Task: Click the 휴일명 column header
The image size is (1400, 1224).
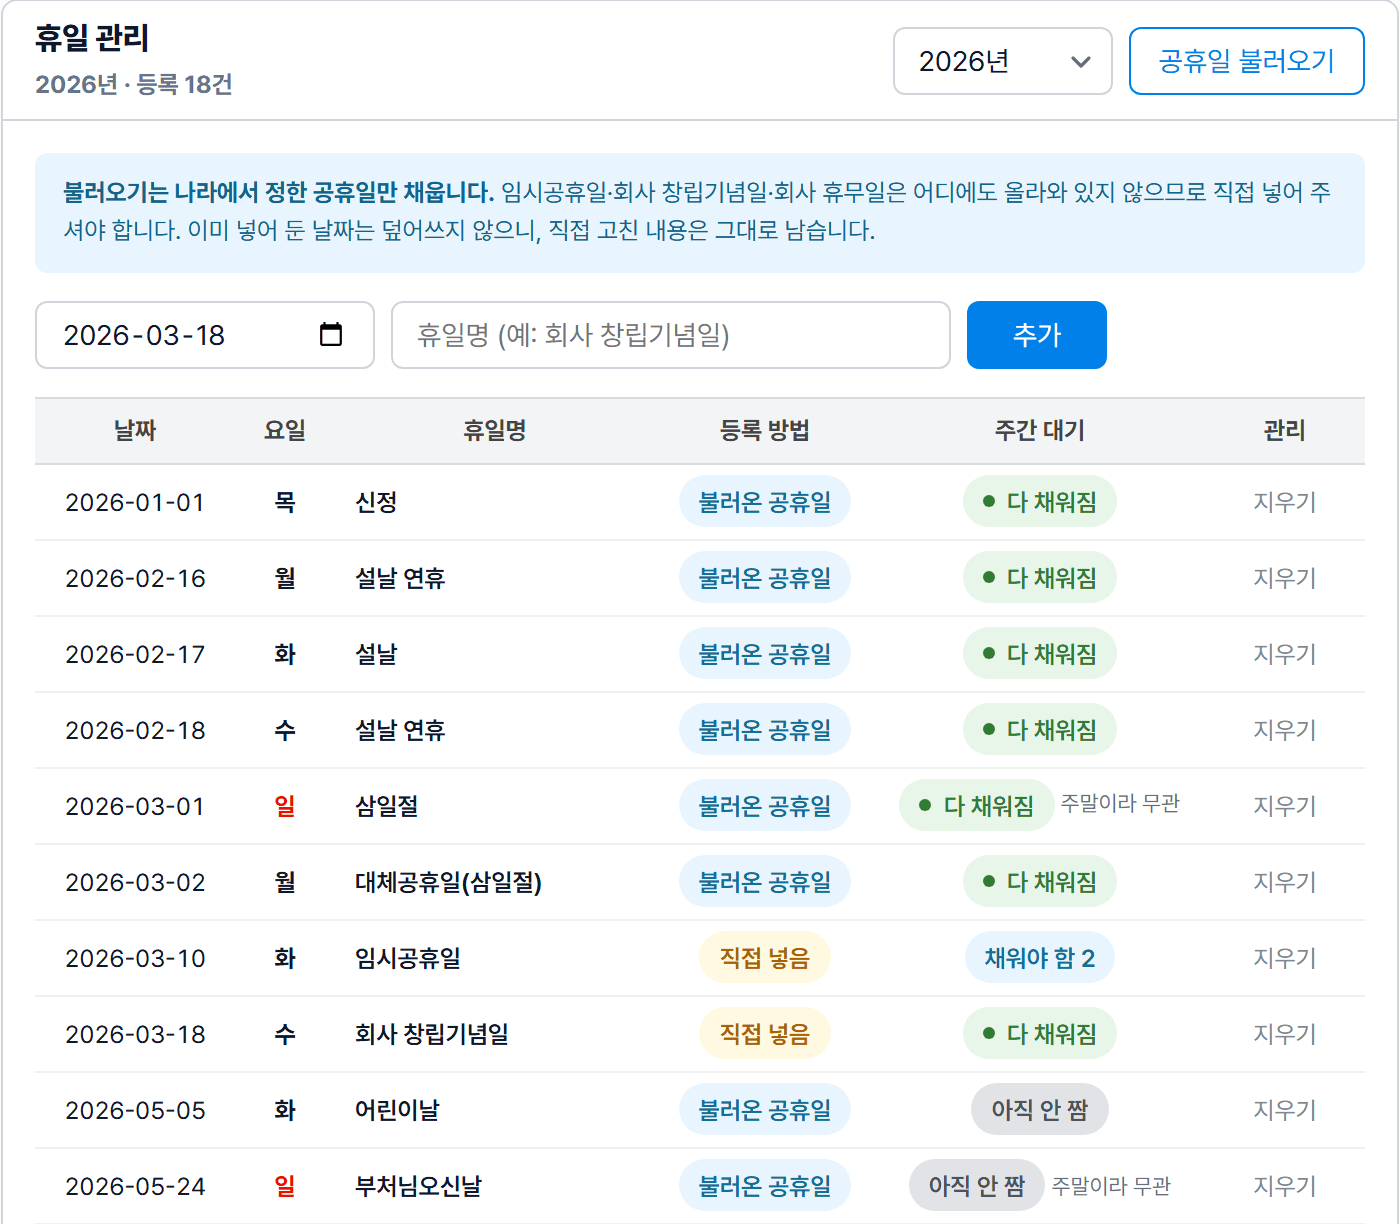Action: (x=495, y=431)
